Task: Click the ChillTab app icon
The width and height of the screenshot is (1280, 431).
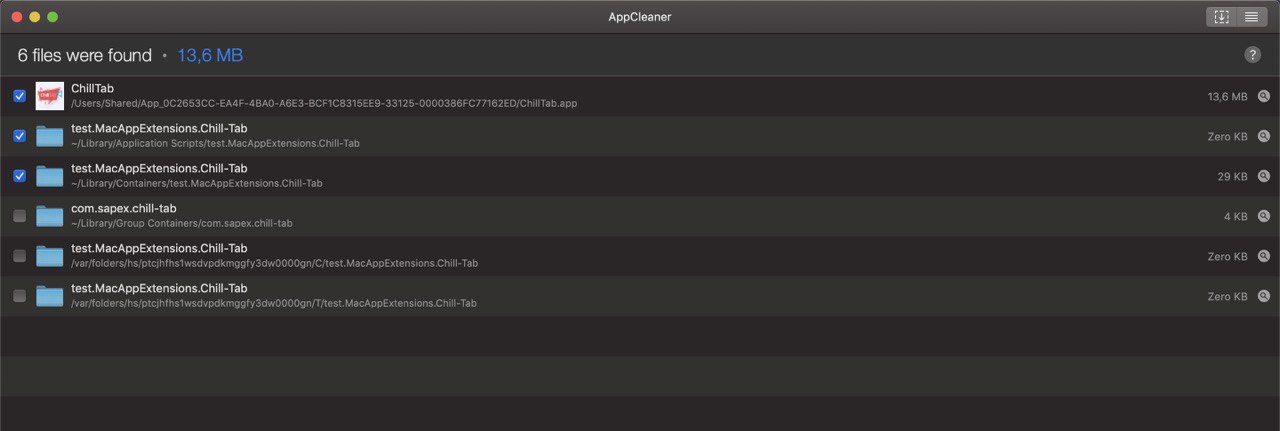Action: coord(50,96)
